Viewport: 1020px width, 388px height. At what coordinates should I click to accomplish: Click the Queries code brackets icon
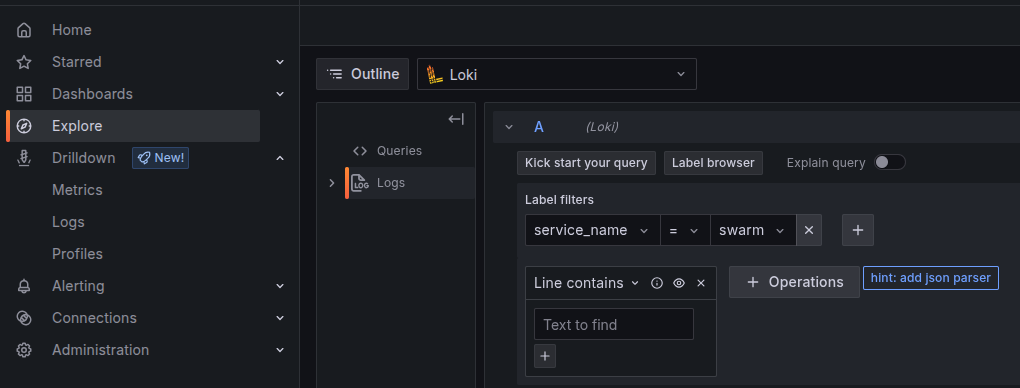tap(360, 151)
